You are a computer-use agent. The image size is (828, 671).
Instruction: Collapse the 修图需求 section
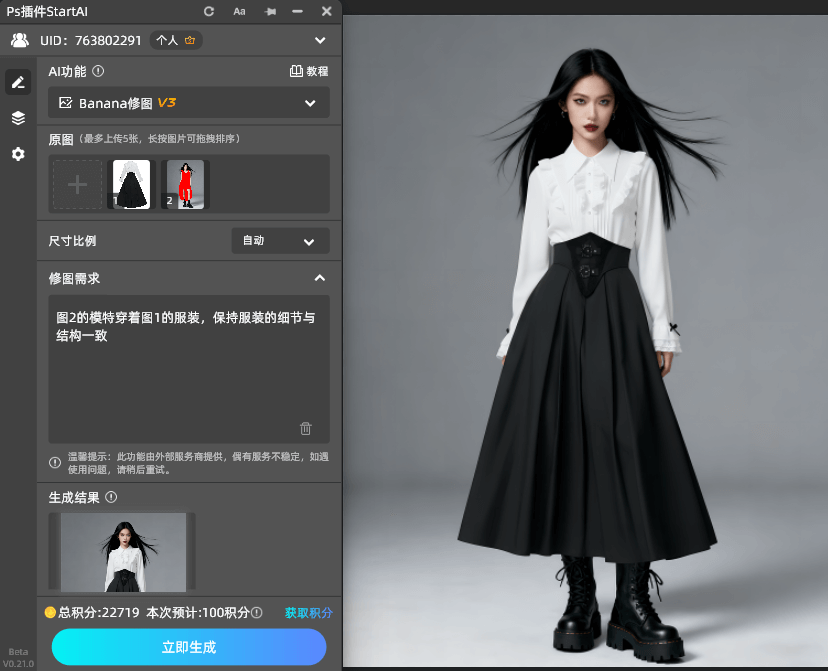(320, 278)
